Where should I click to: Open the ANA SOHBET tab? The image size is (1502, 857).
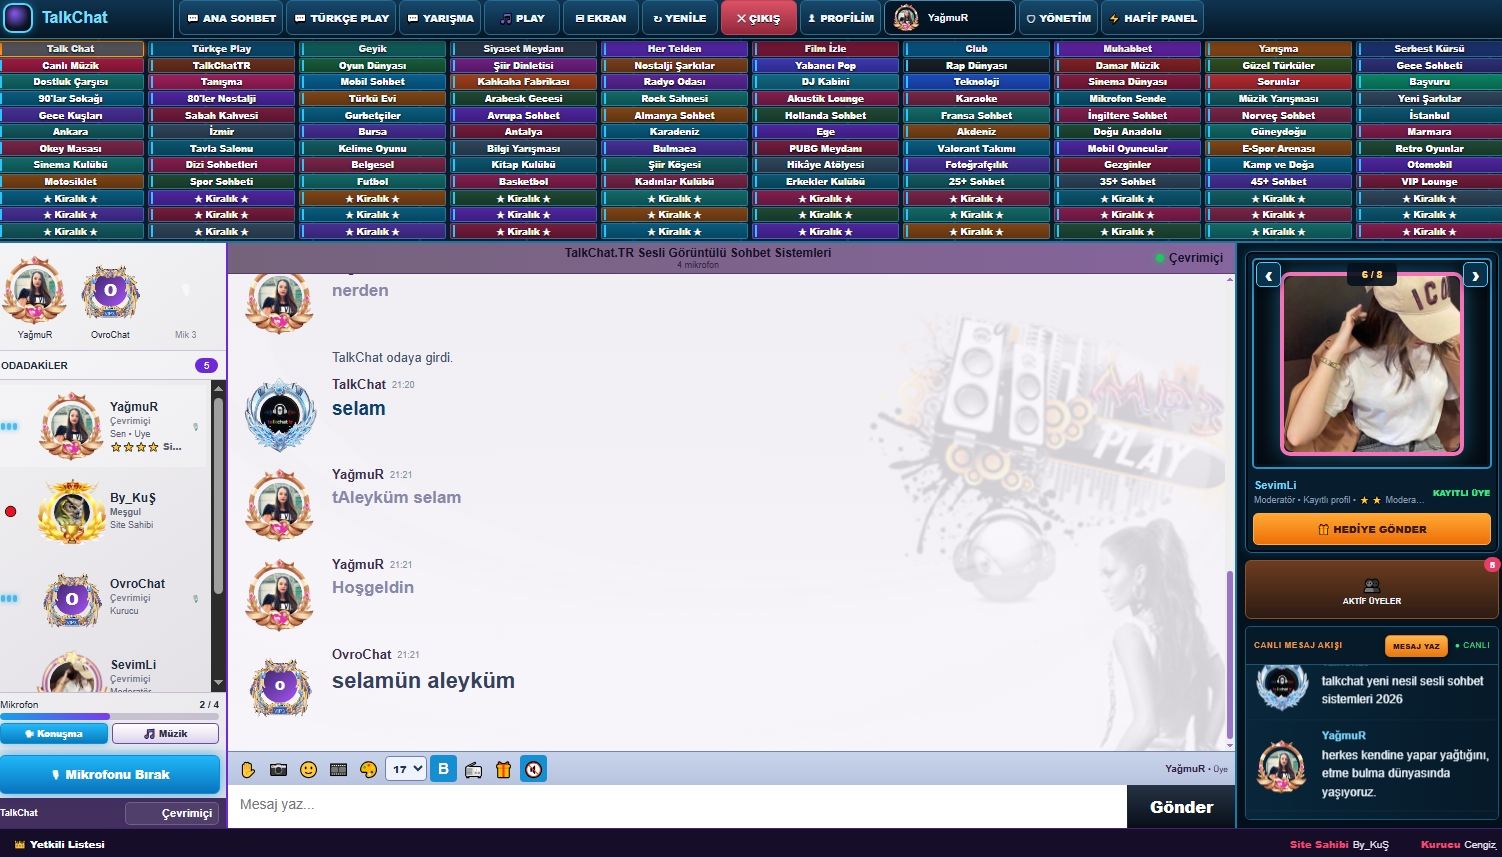click(231, 18)
